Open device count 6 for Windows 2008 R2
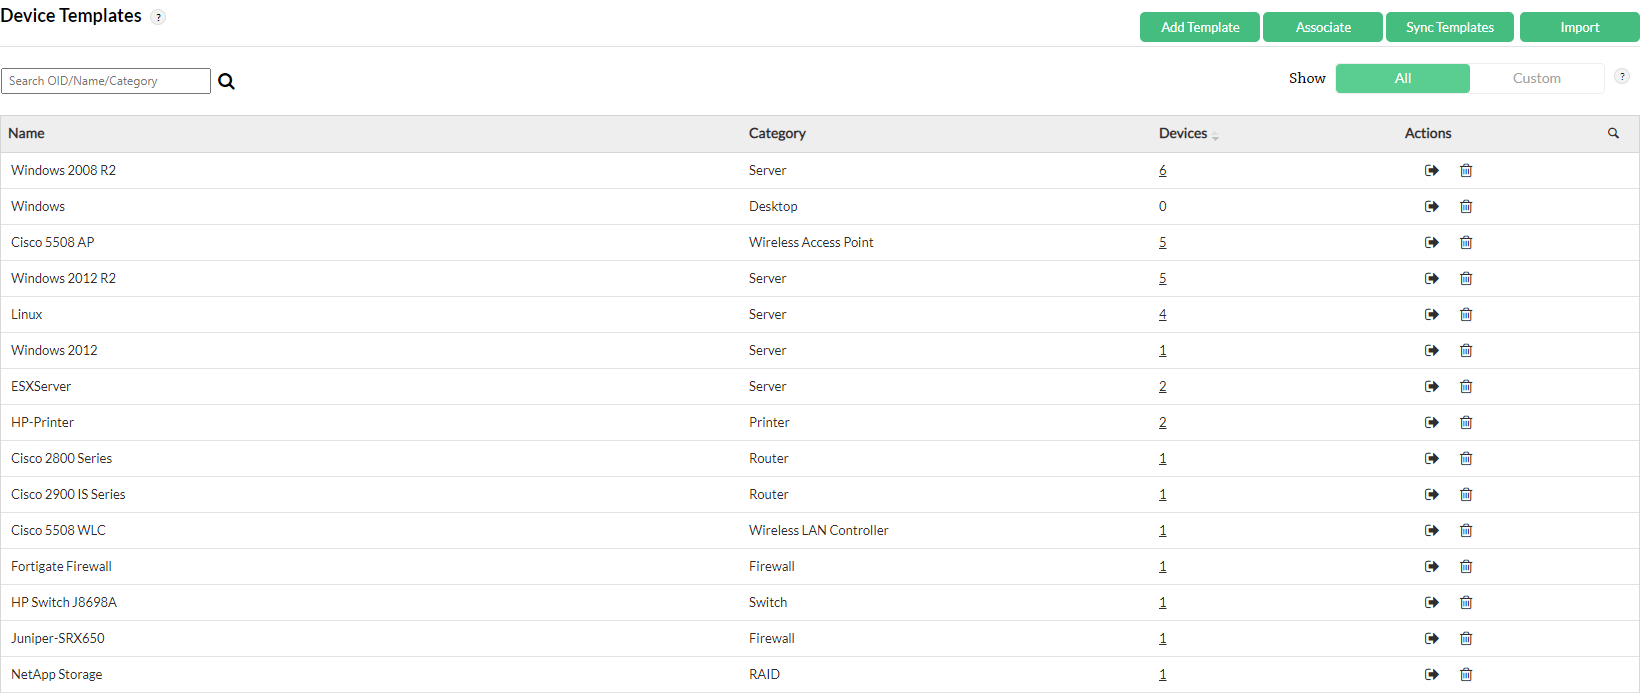The width and height of the screenshot is (1641, 693). (x=1163, y=170)
